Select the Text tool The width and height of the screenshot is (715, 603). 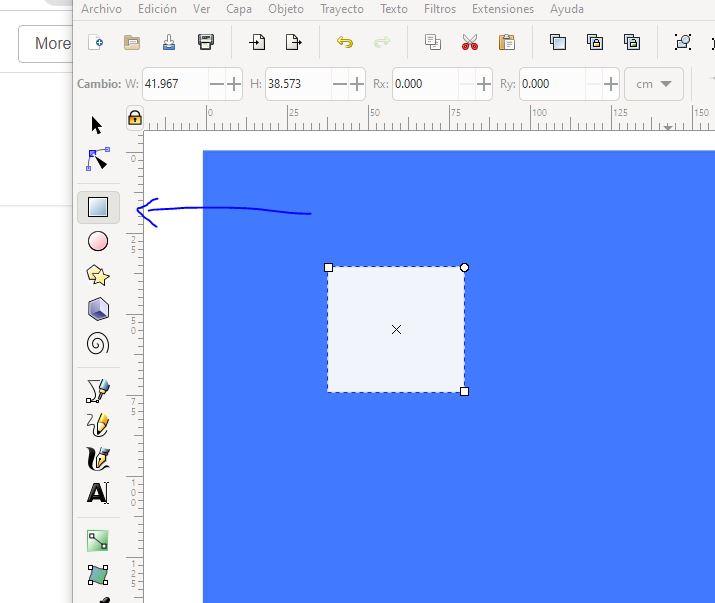(x=98, y=493)
